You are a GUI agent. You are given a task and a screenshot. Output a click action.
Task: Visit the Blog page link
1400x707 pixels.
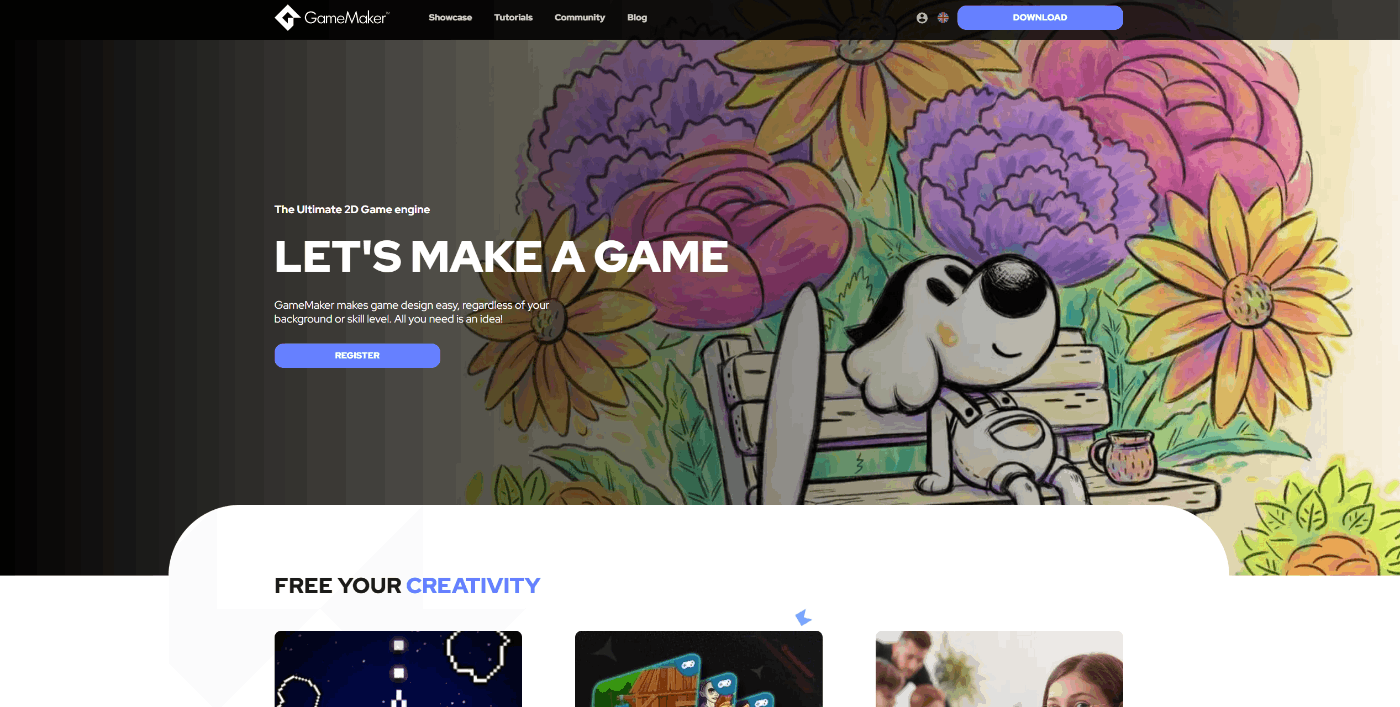point(637,18)
